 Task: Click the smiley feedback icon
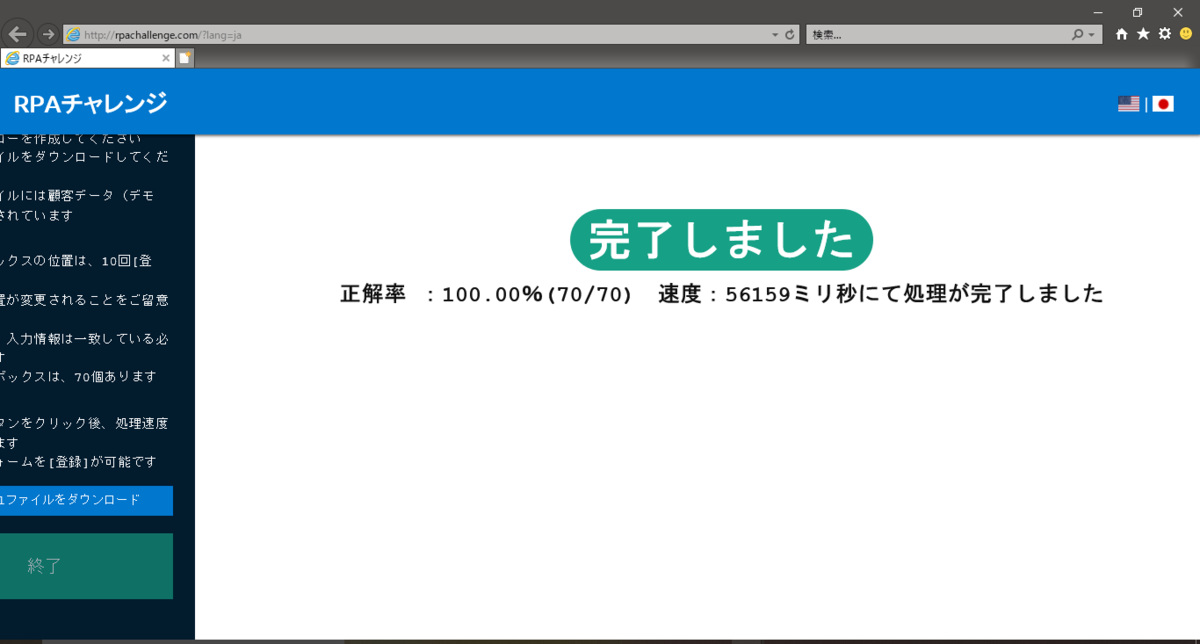[1186, 34]
